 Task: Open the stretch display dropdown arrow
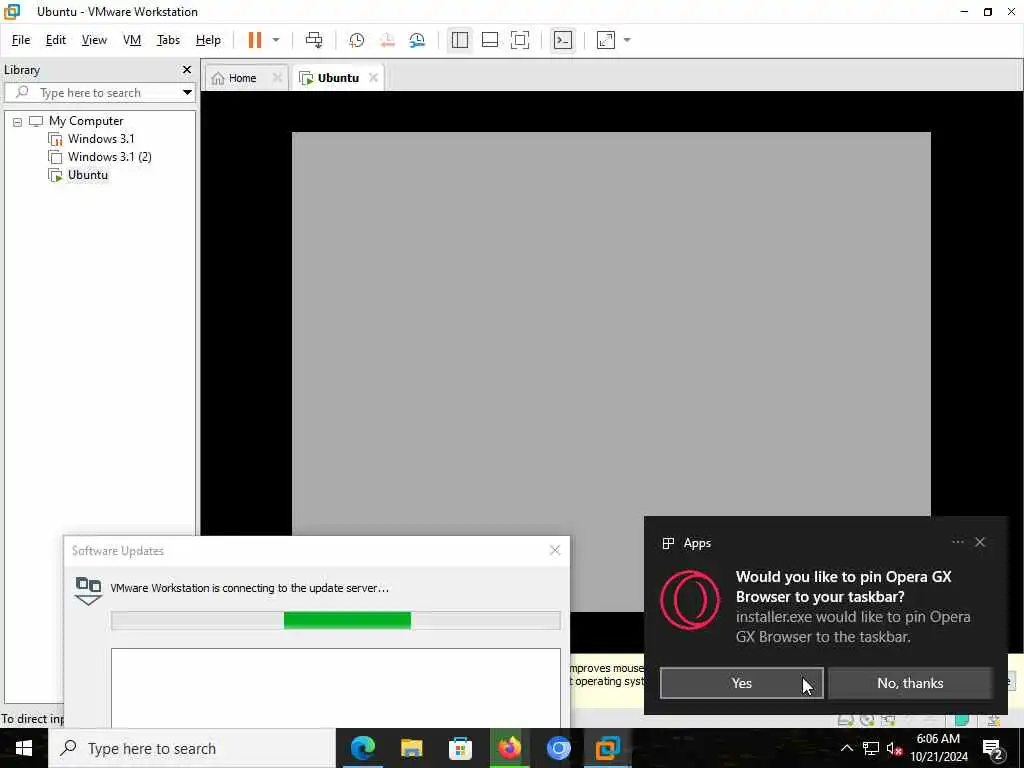pos(628,40)
